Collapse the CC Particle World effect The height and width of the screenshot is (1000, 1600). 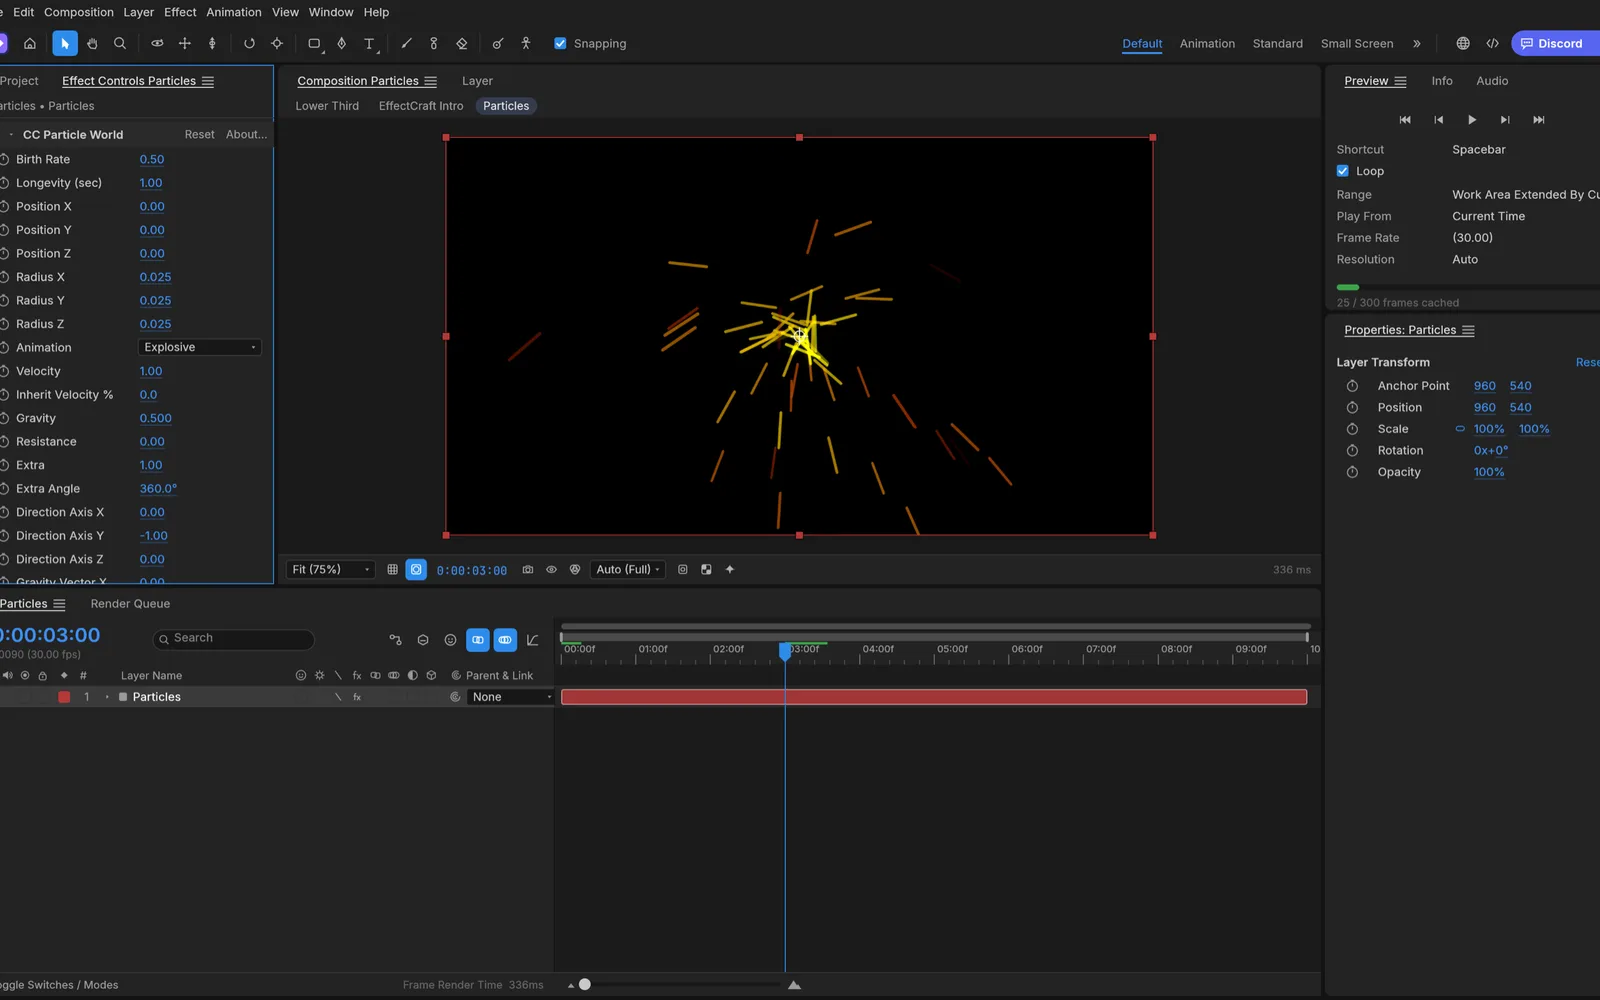tap(11, 135)
